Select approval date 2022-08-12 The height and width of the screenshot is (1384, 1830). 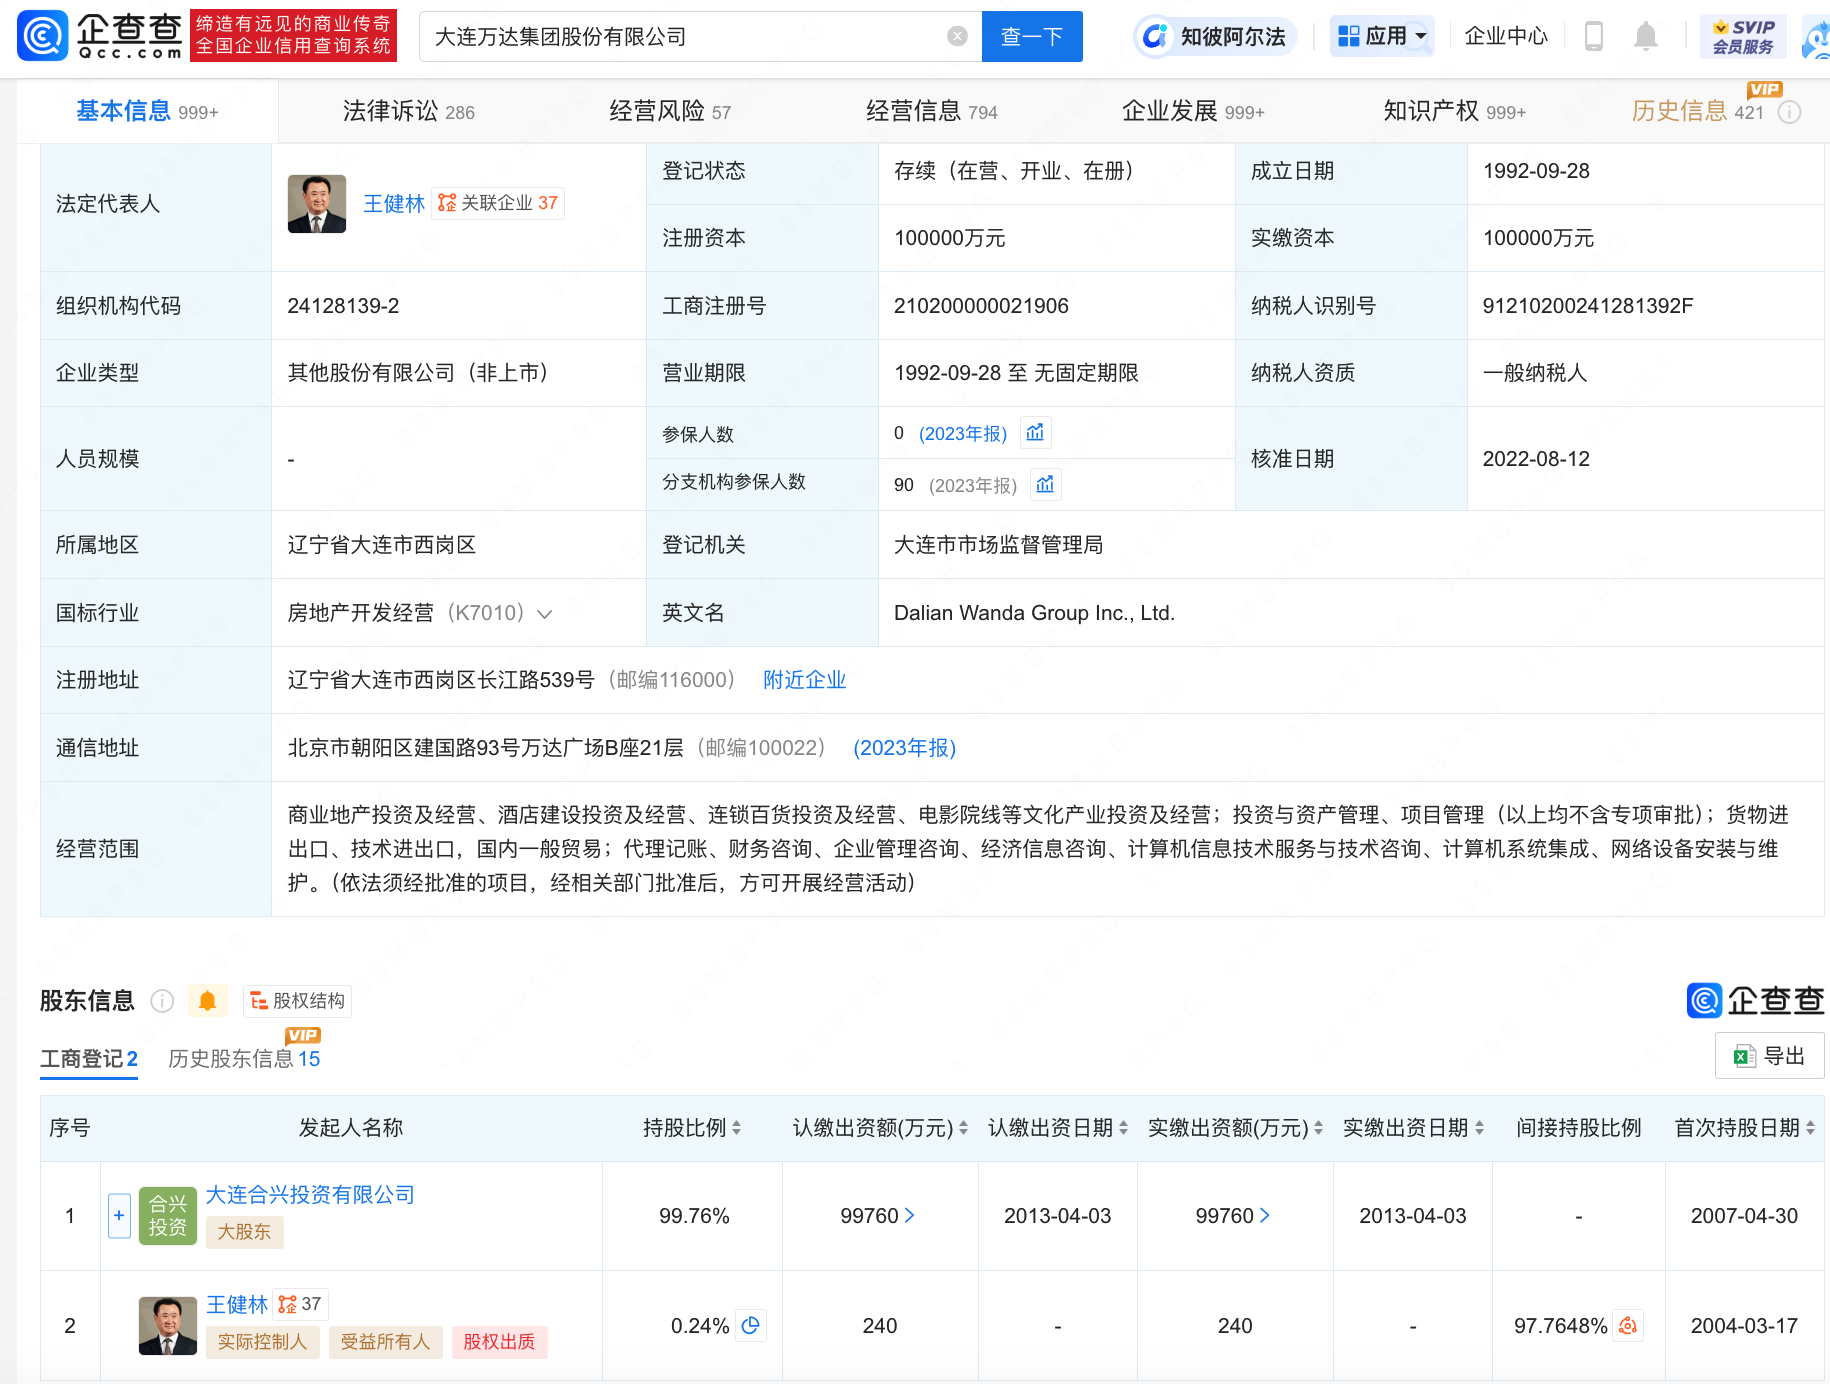[x=1536, y=459]
